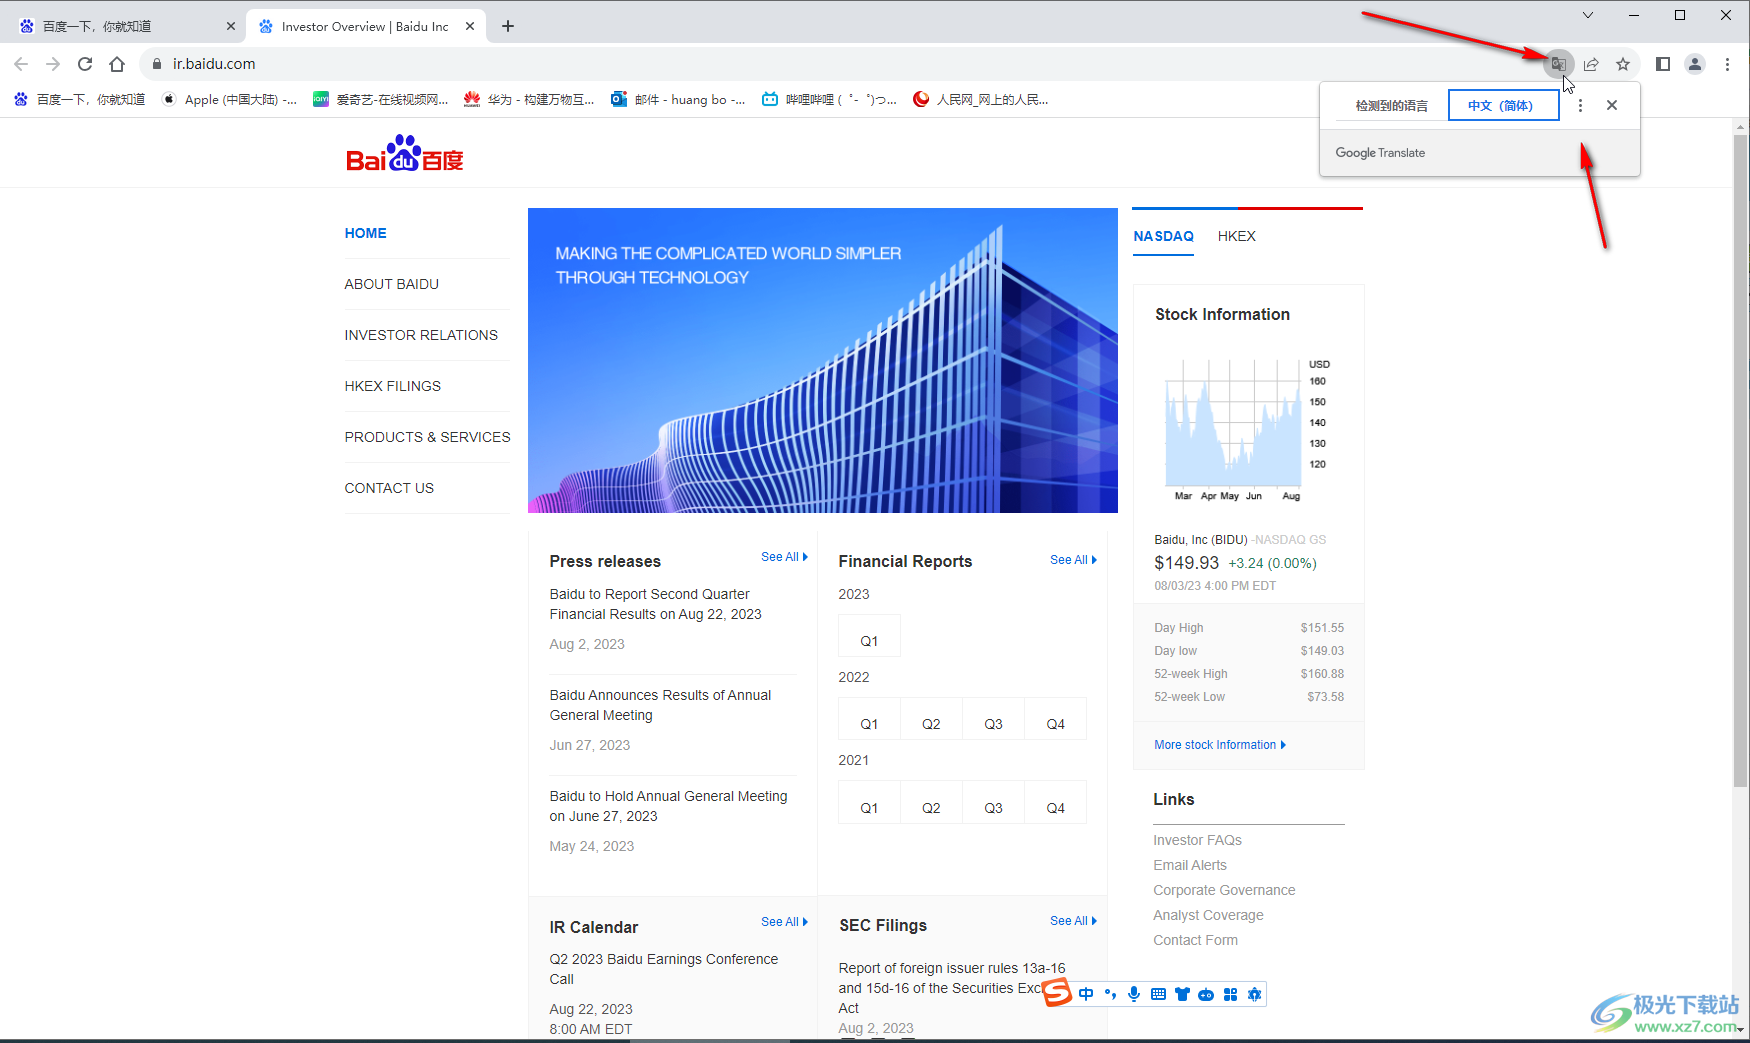See all Financial Reports
Screen dimensions: 1750x1043
(x=1073, y=560)
